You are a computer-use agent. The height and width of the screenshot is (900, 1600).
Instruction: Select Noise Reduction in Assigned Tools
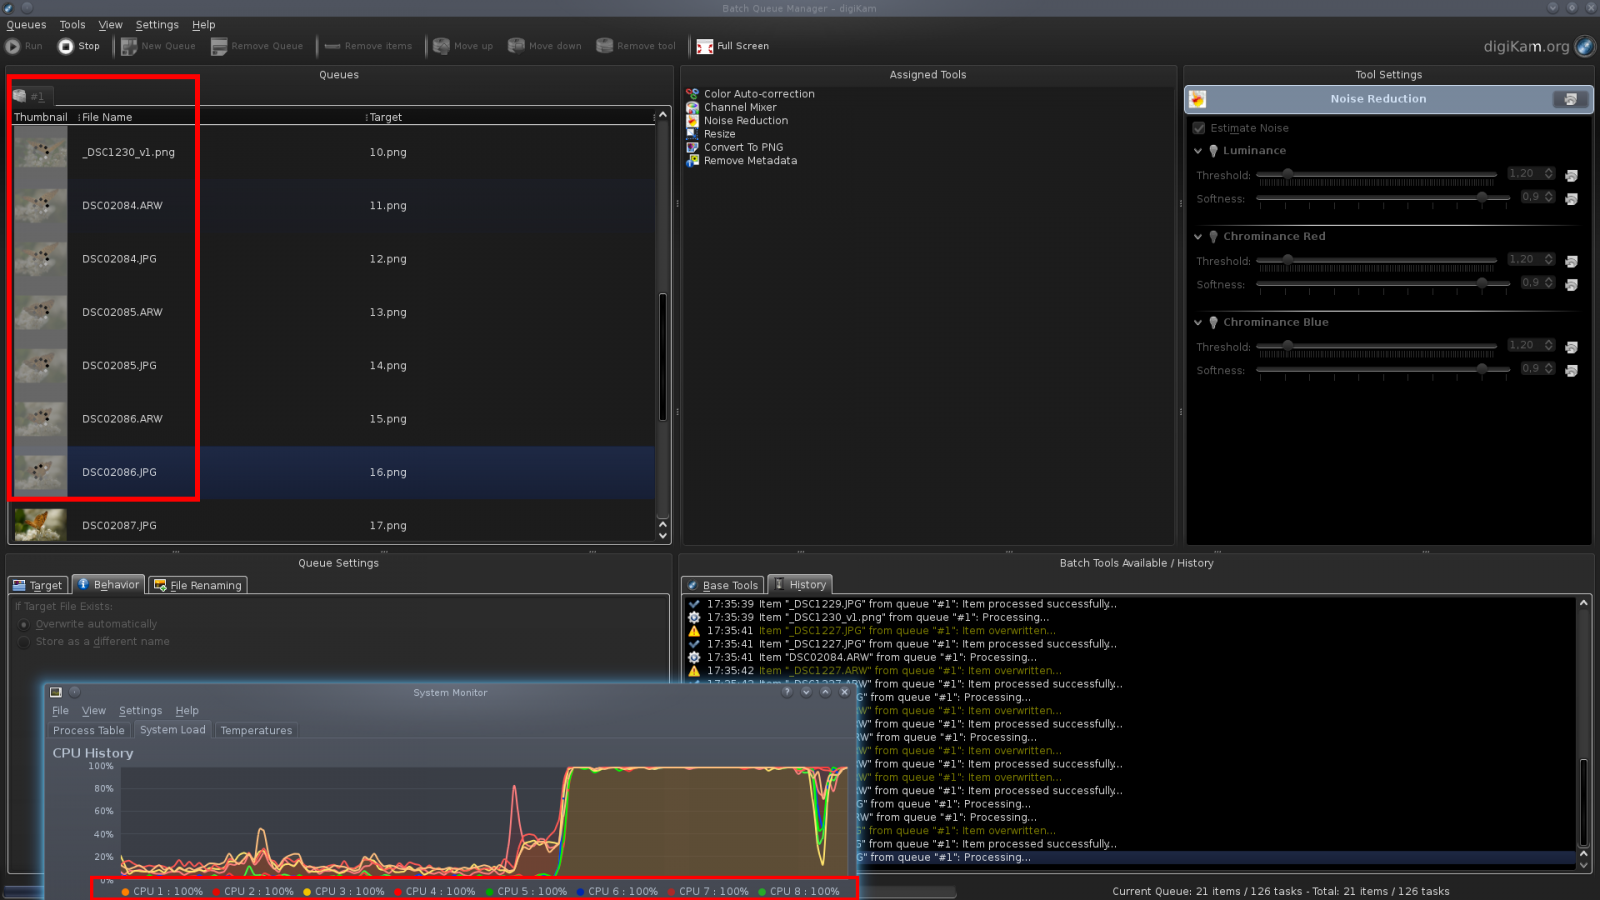point(745,120)
